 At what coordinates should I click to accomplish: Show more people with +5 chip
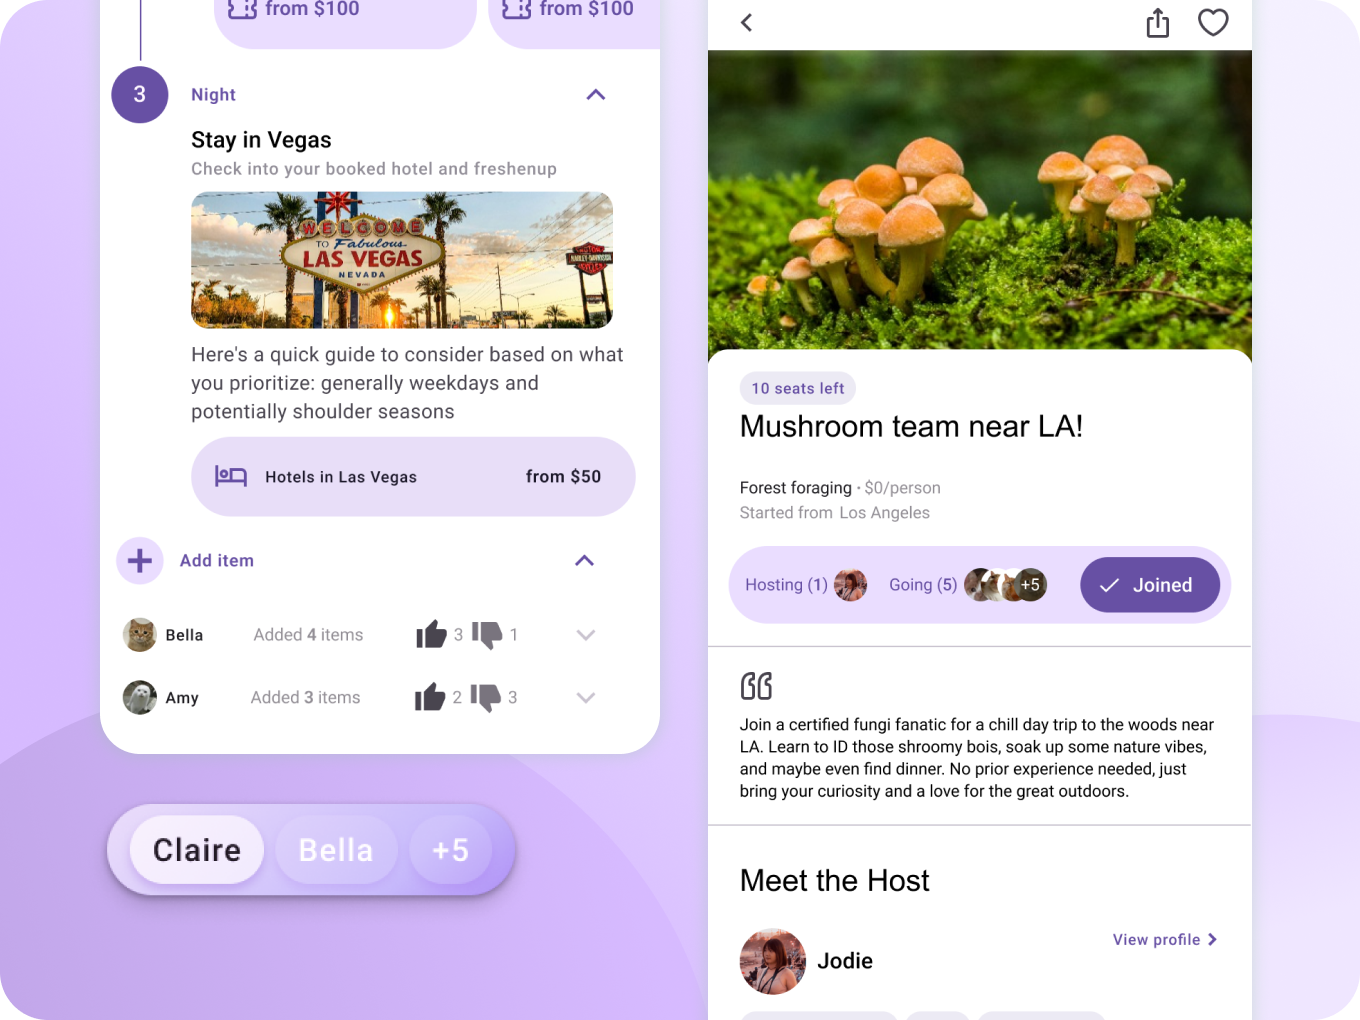451,850
